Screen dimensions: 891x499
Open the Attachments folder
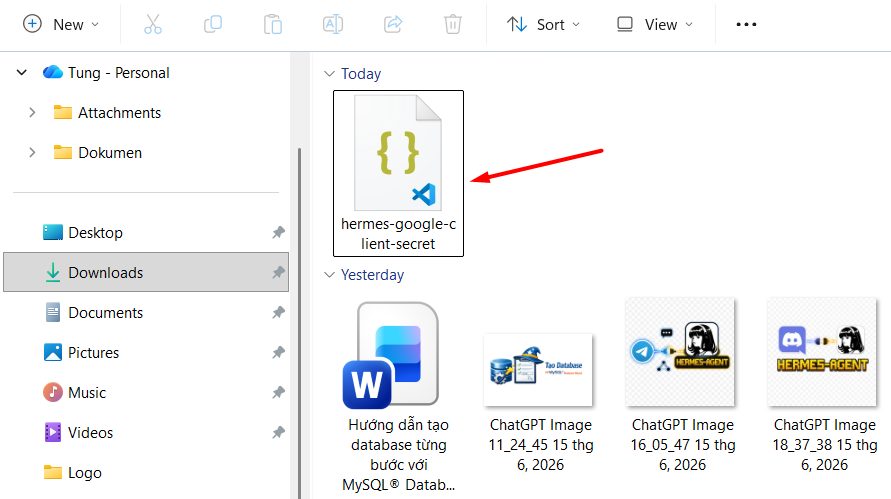(107, 113)
